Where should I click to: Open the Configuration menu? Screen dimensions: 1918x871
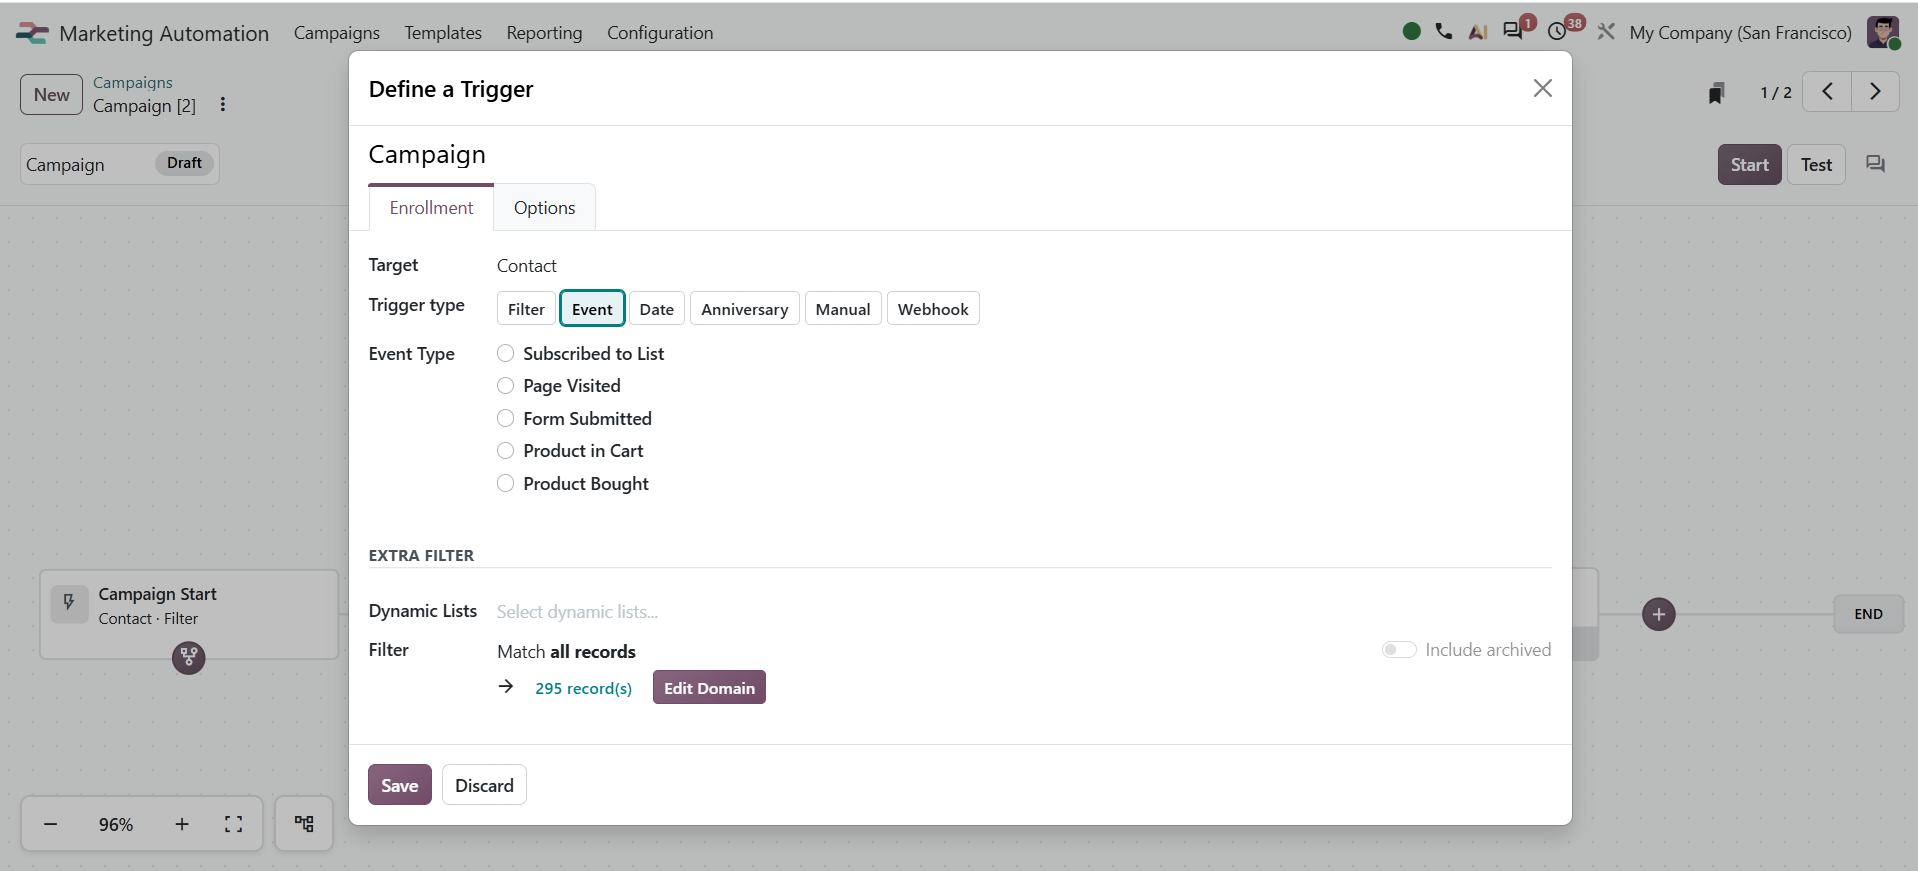pos(660,33)
